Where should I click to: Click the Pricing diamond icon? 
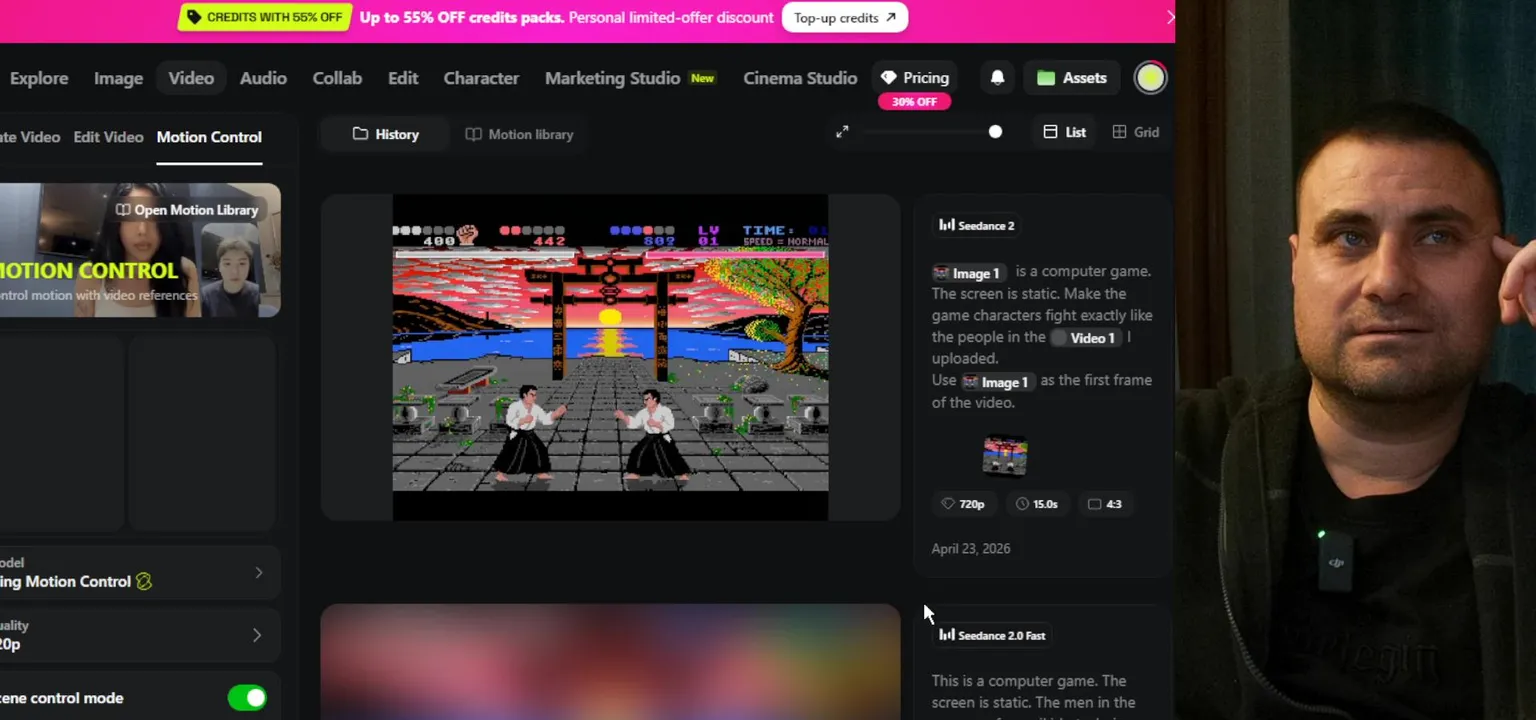888,78
